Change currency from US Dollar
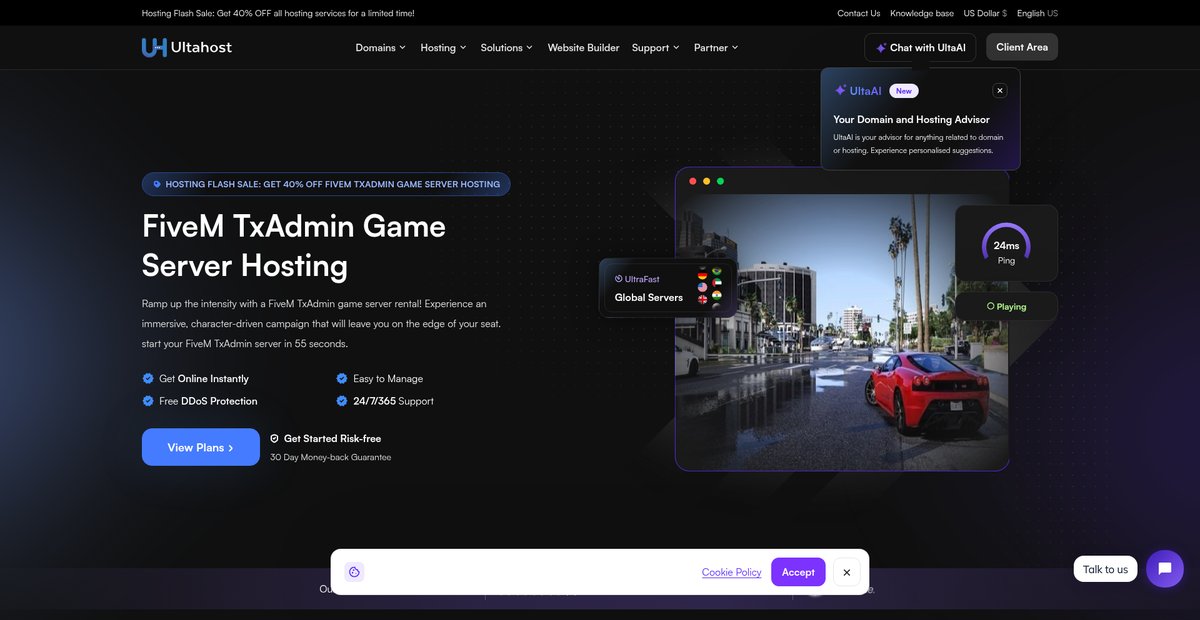Image resolution: width=1200 pixels, height=620 pixels. pyautogui.click(x=985, y=13)
